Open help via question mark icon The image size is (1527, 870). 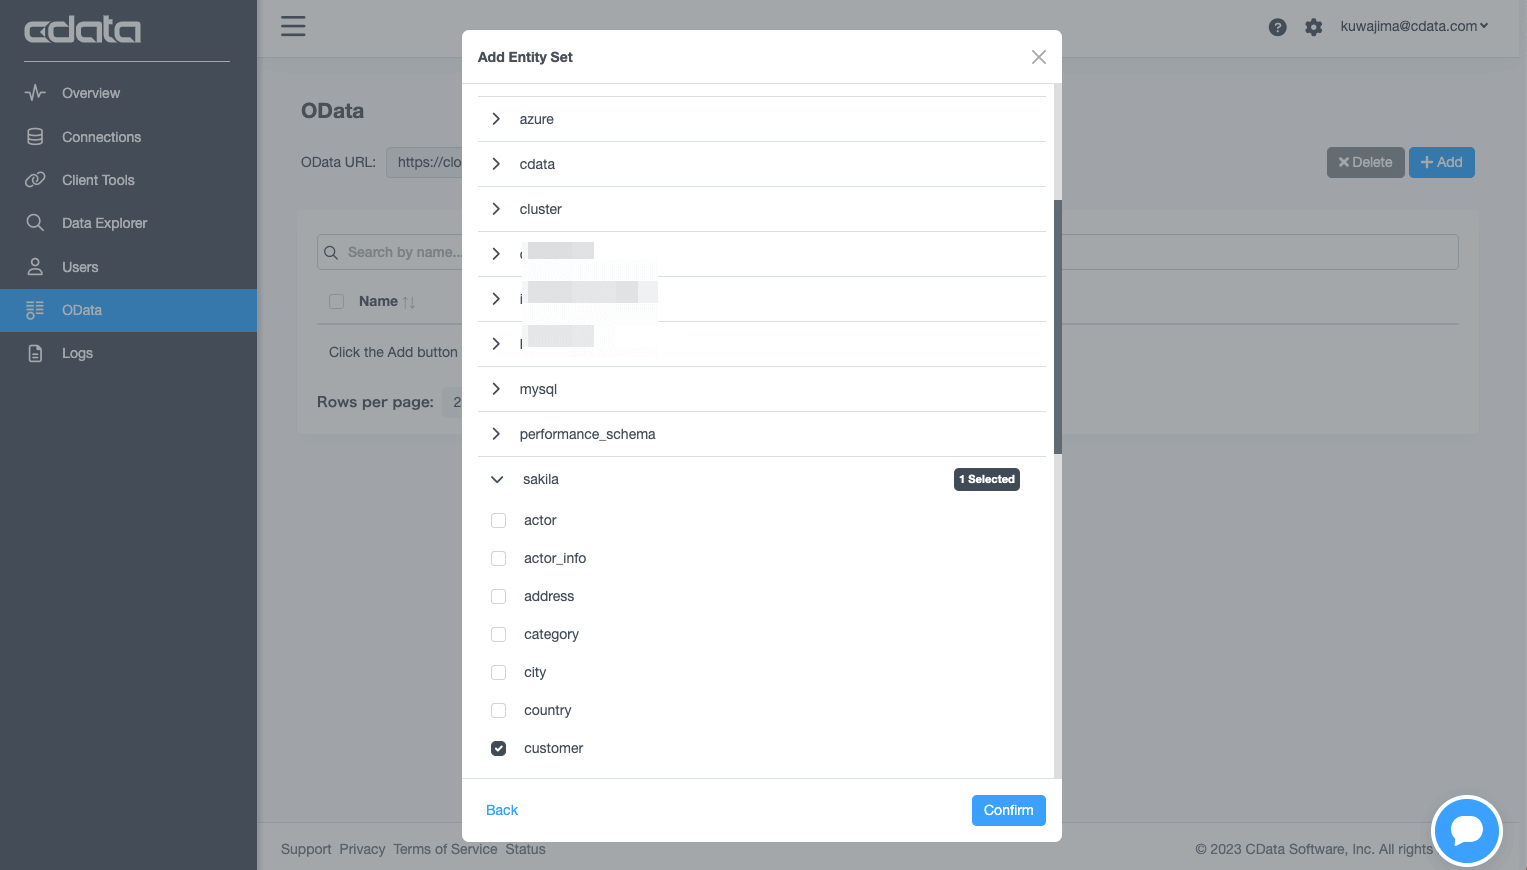[1277, 27]
